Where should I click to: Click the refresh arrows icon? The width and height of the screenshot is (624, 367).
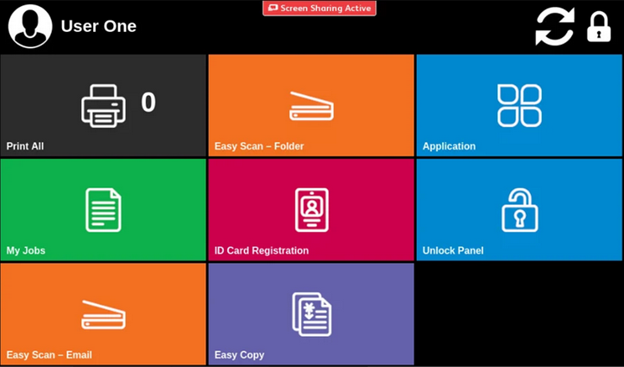pos(555,26)
